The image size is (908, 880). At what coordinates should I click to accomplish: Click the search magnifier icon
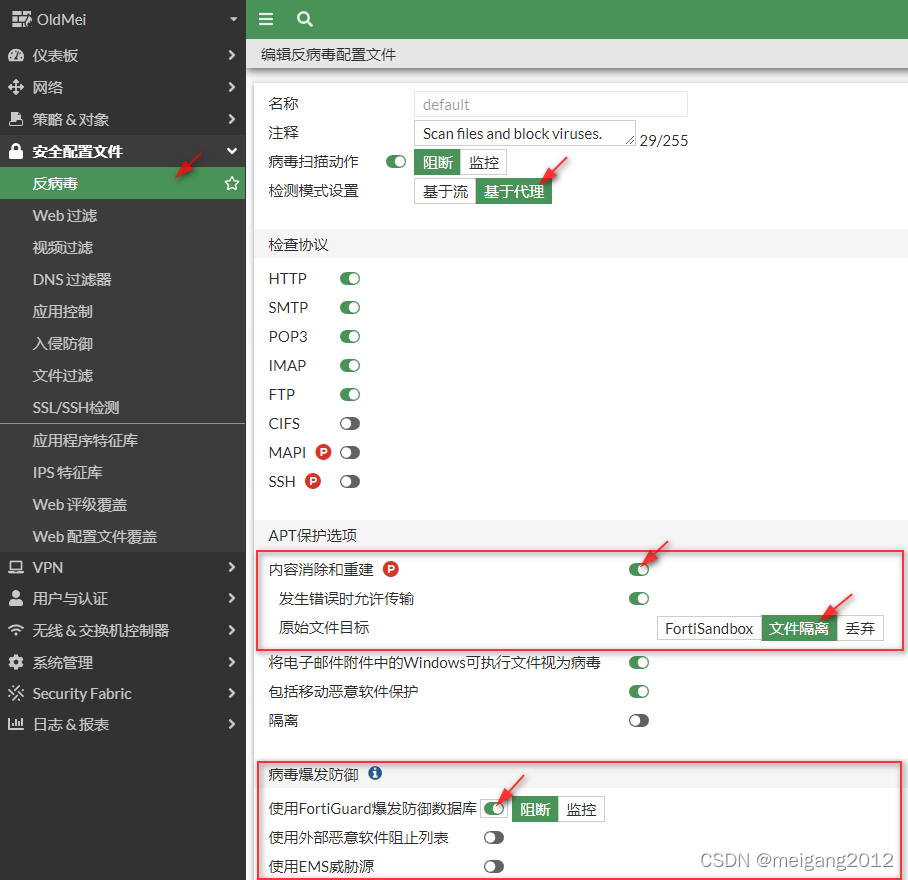coord(305,19)
